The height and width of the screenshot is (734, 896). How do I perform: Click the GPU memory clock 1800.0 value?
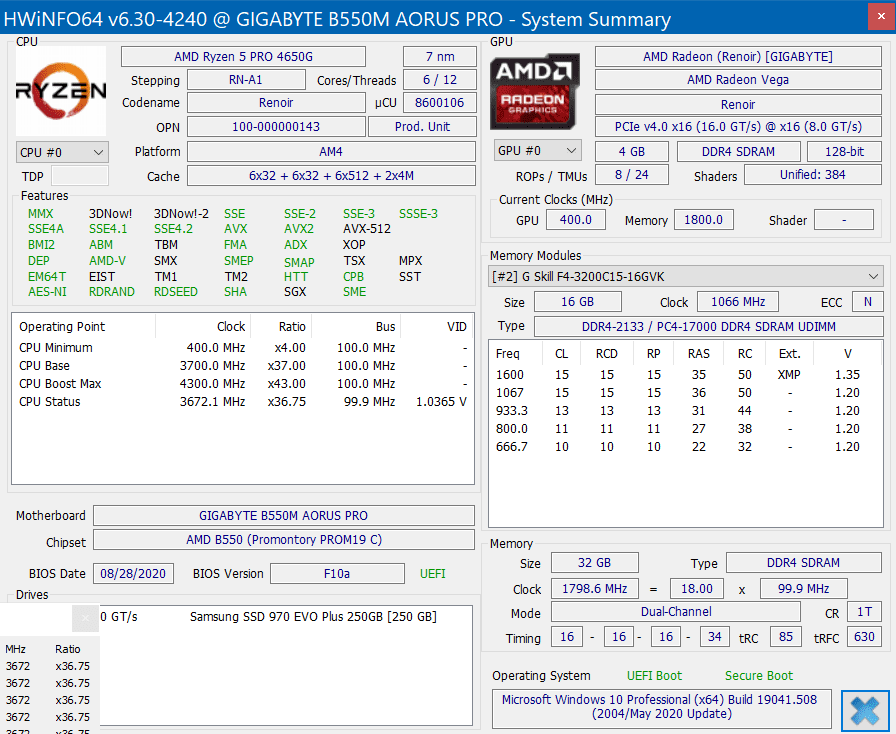coord(703,220)
